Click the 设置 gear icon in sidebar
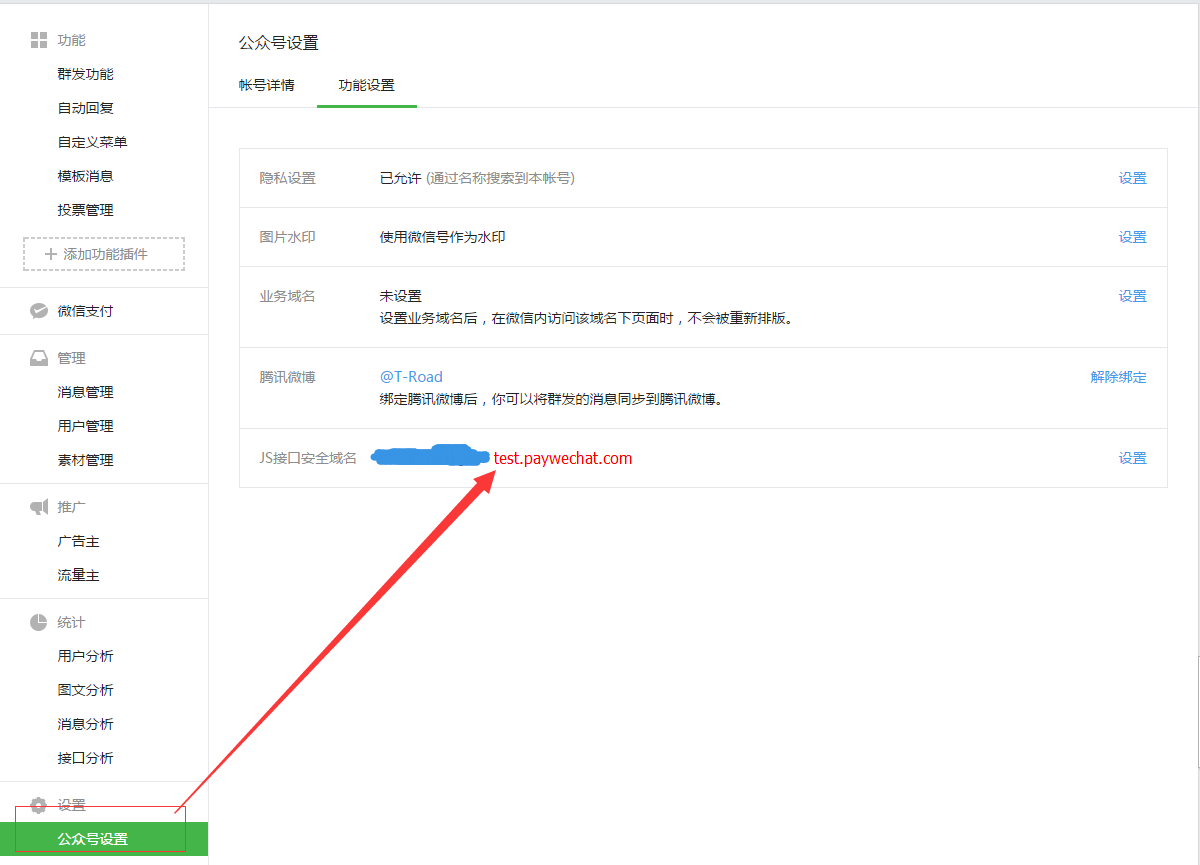 coord(38,805)
